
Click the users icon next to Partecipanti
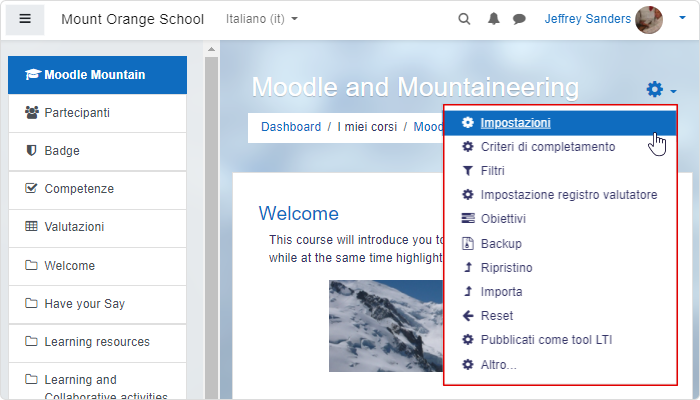coord(32,112)
